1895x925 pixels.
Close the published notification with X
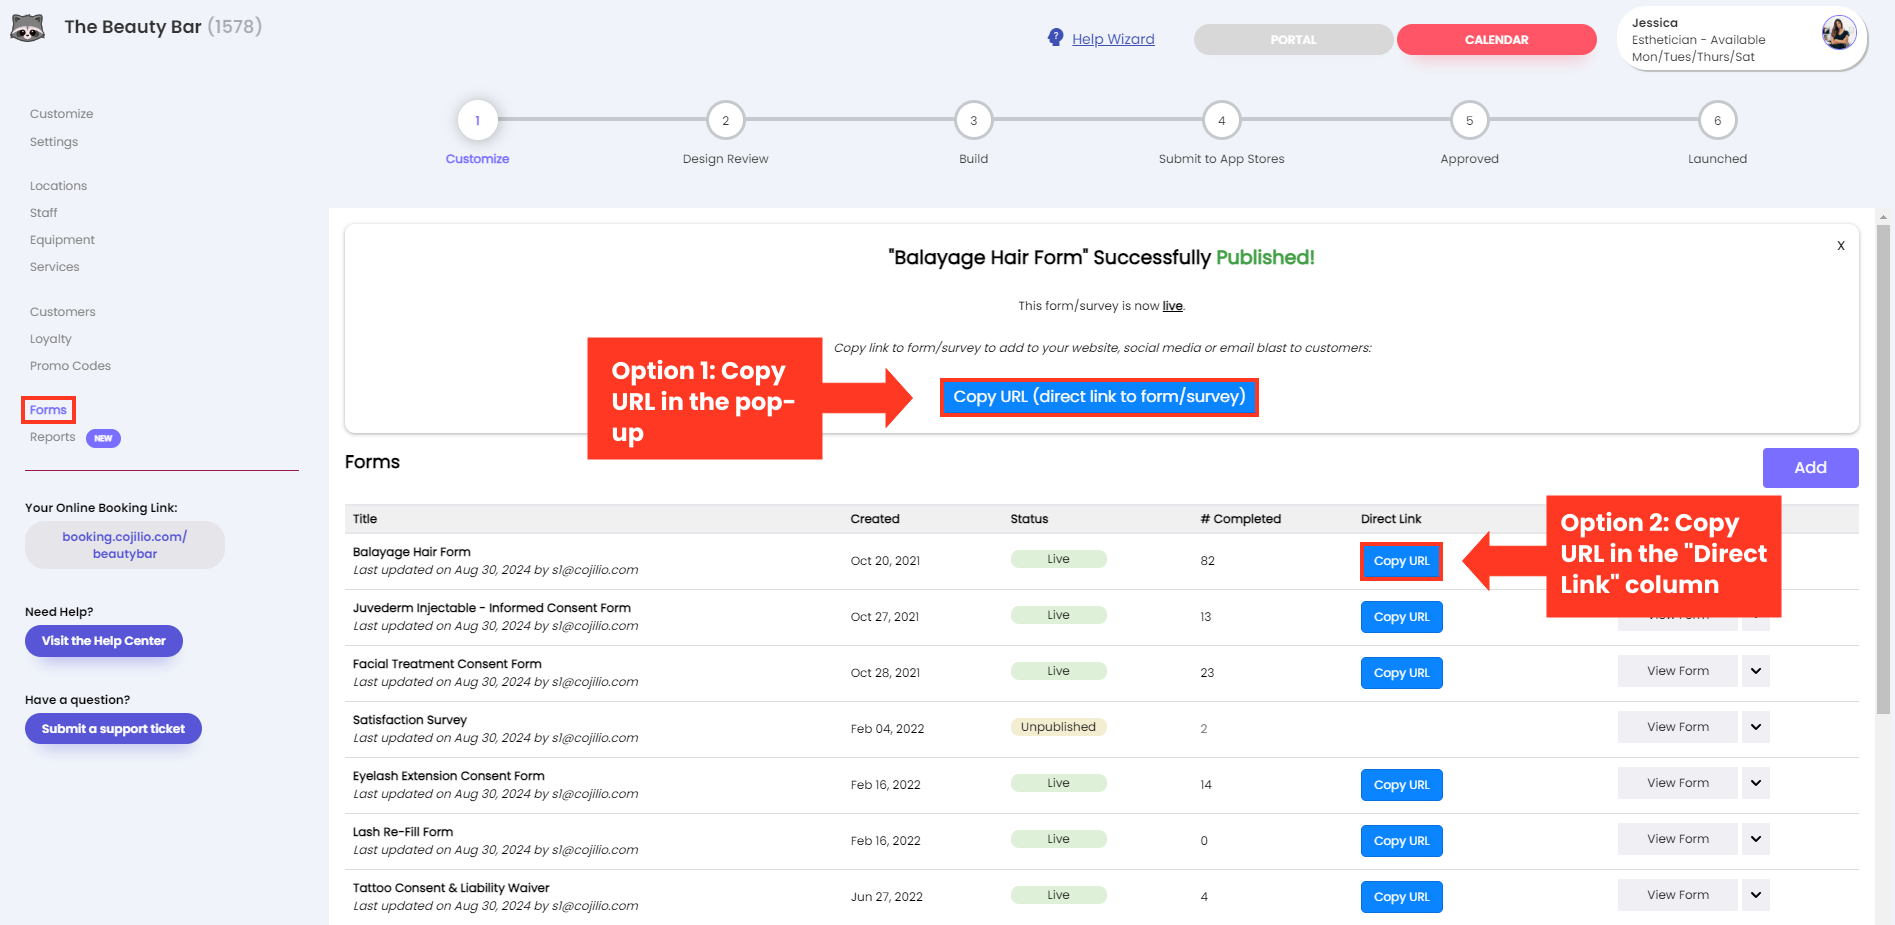coord(1840,245)
